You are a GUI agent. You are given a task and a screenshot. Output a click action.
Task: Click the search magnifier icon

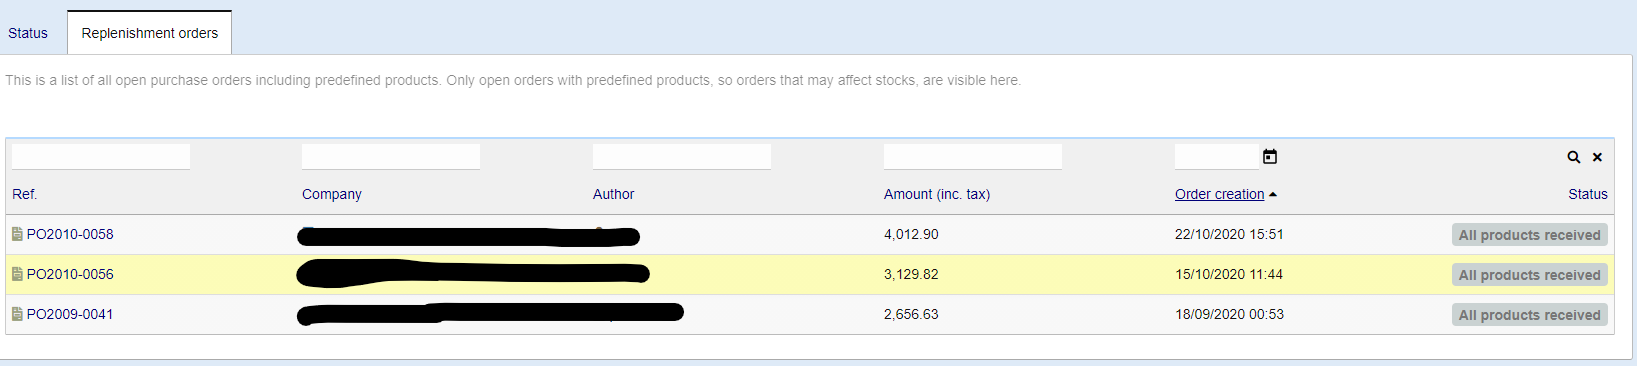pos(1573,157)
